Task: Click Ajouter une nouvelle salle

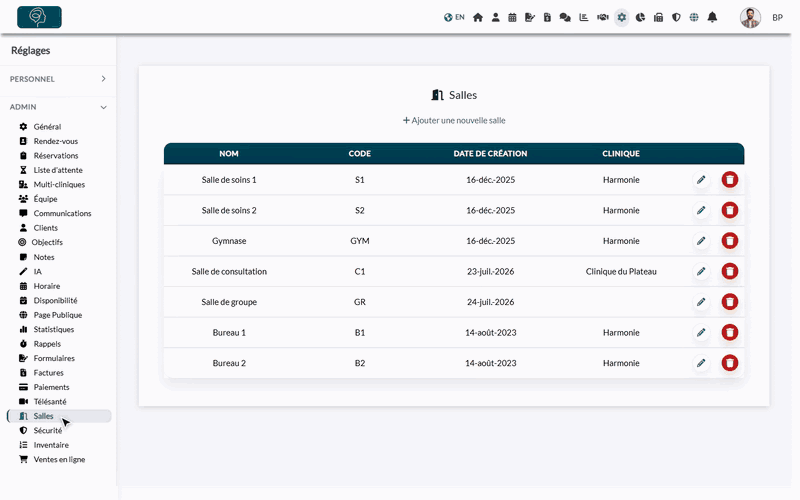Action: pos(454,120)
